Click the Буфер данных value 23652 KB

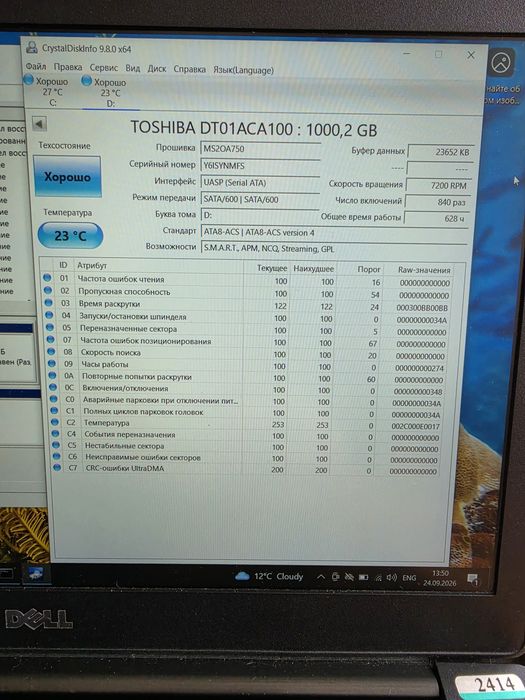click(441, 152)
